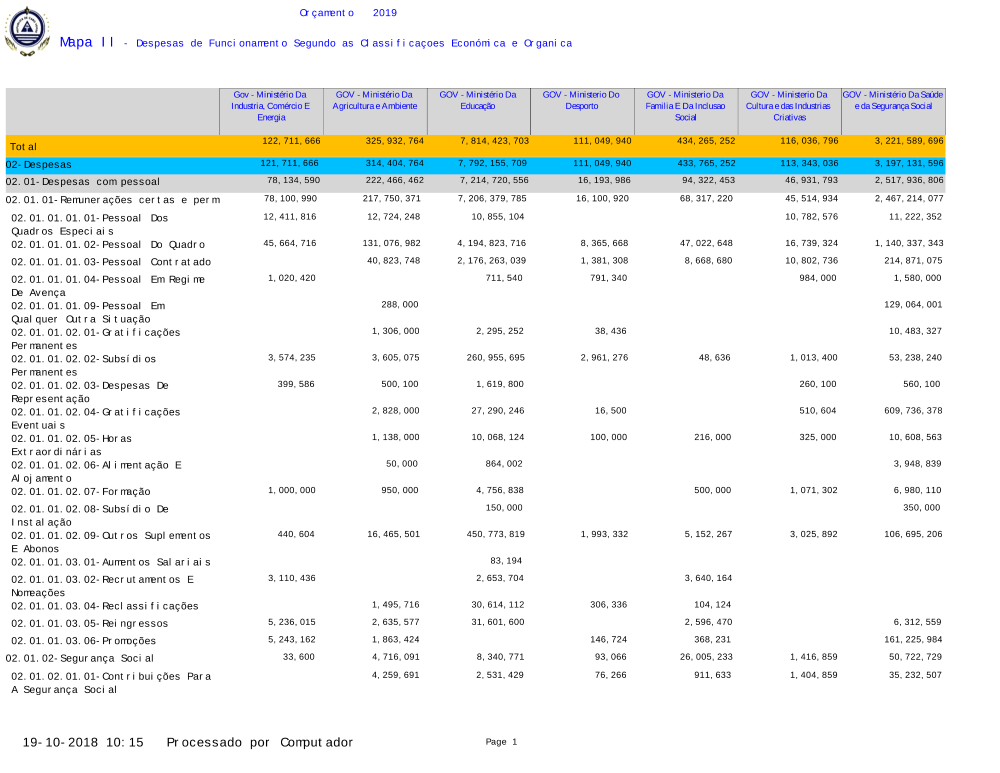
Task: Select the Ministério Do Desporto column header
Action: [x=581, y=100]
